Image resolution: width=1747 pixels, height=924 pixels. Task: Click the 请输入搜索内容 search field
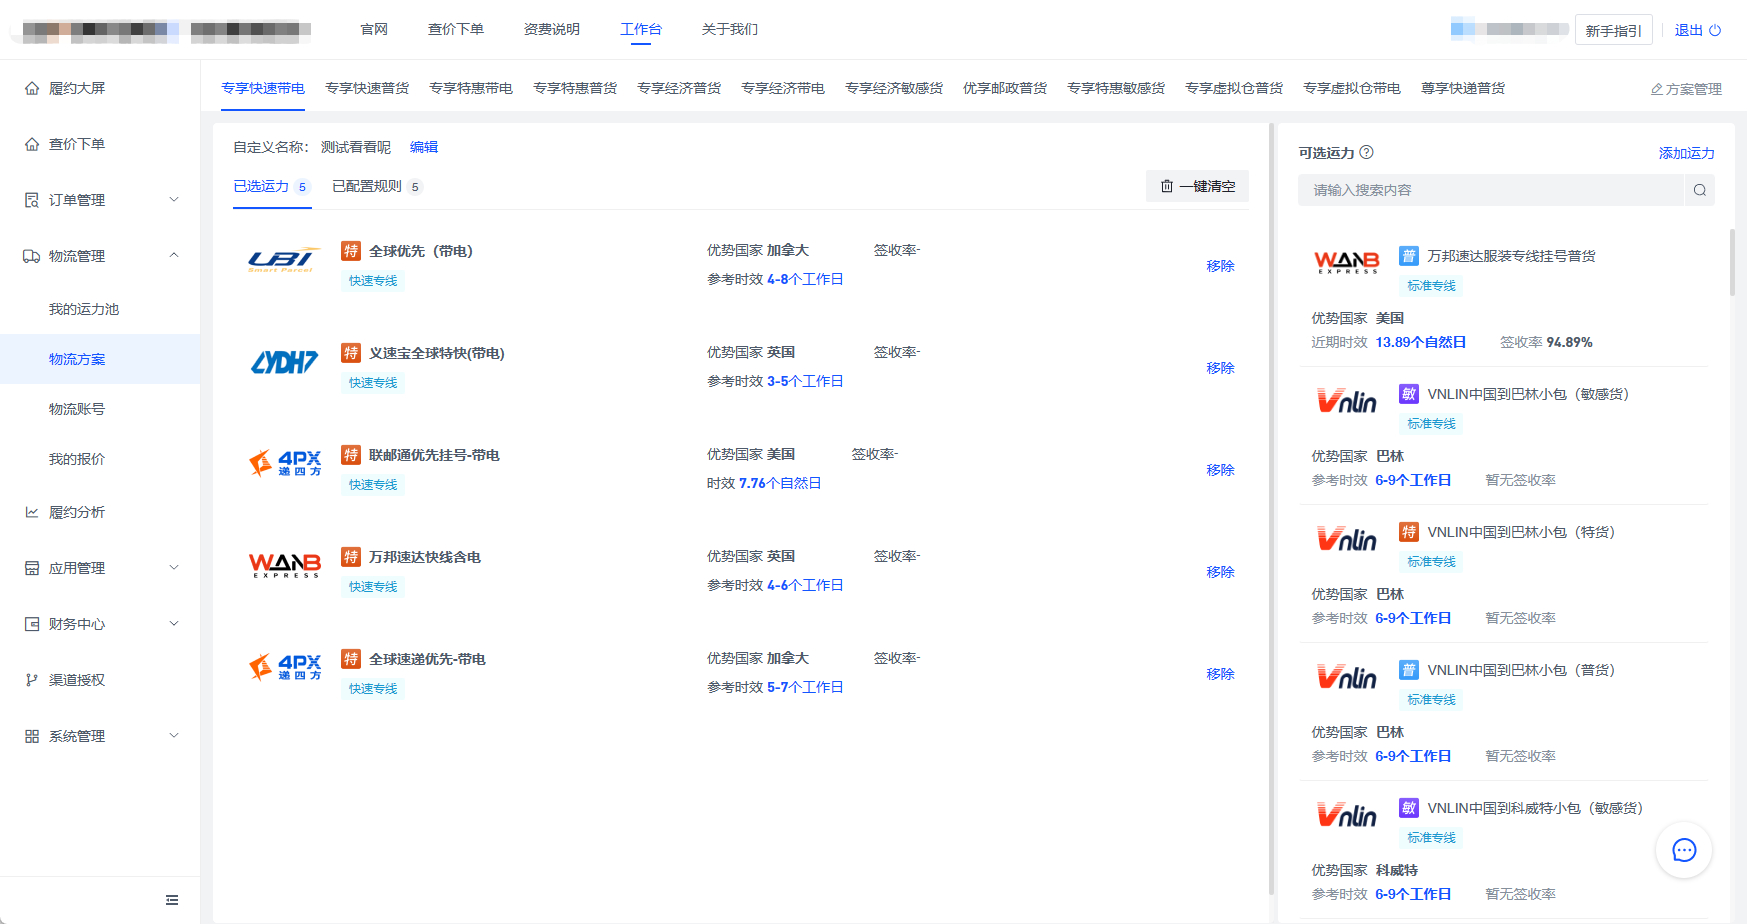1491,190
